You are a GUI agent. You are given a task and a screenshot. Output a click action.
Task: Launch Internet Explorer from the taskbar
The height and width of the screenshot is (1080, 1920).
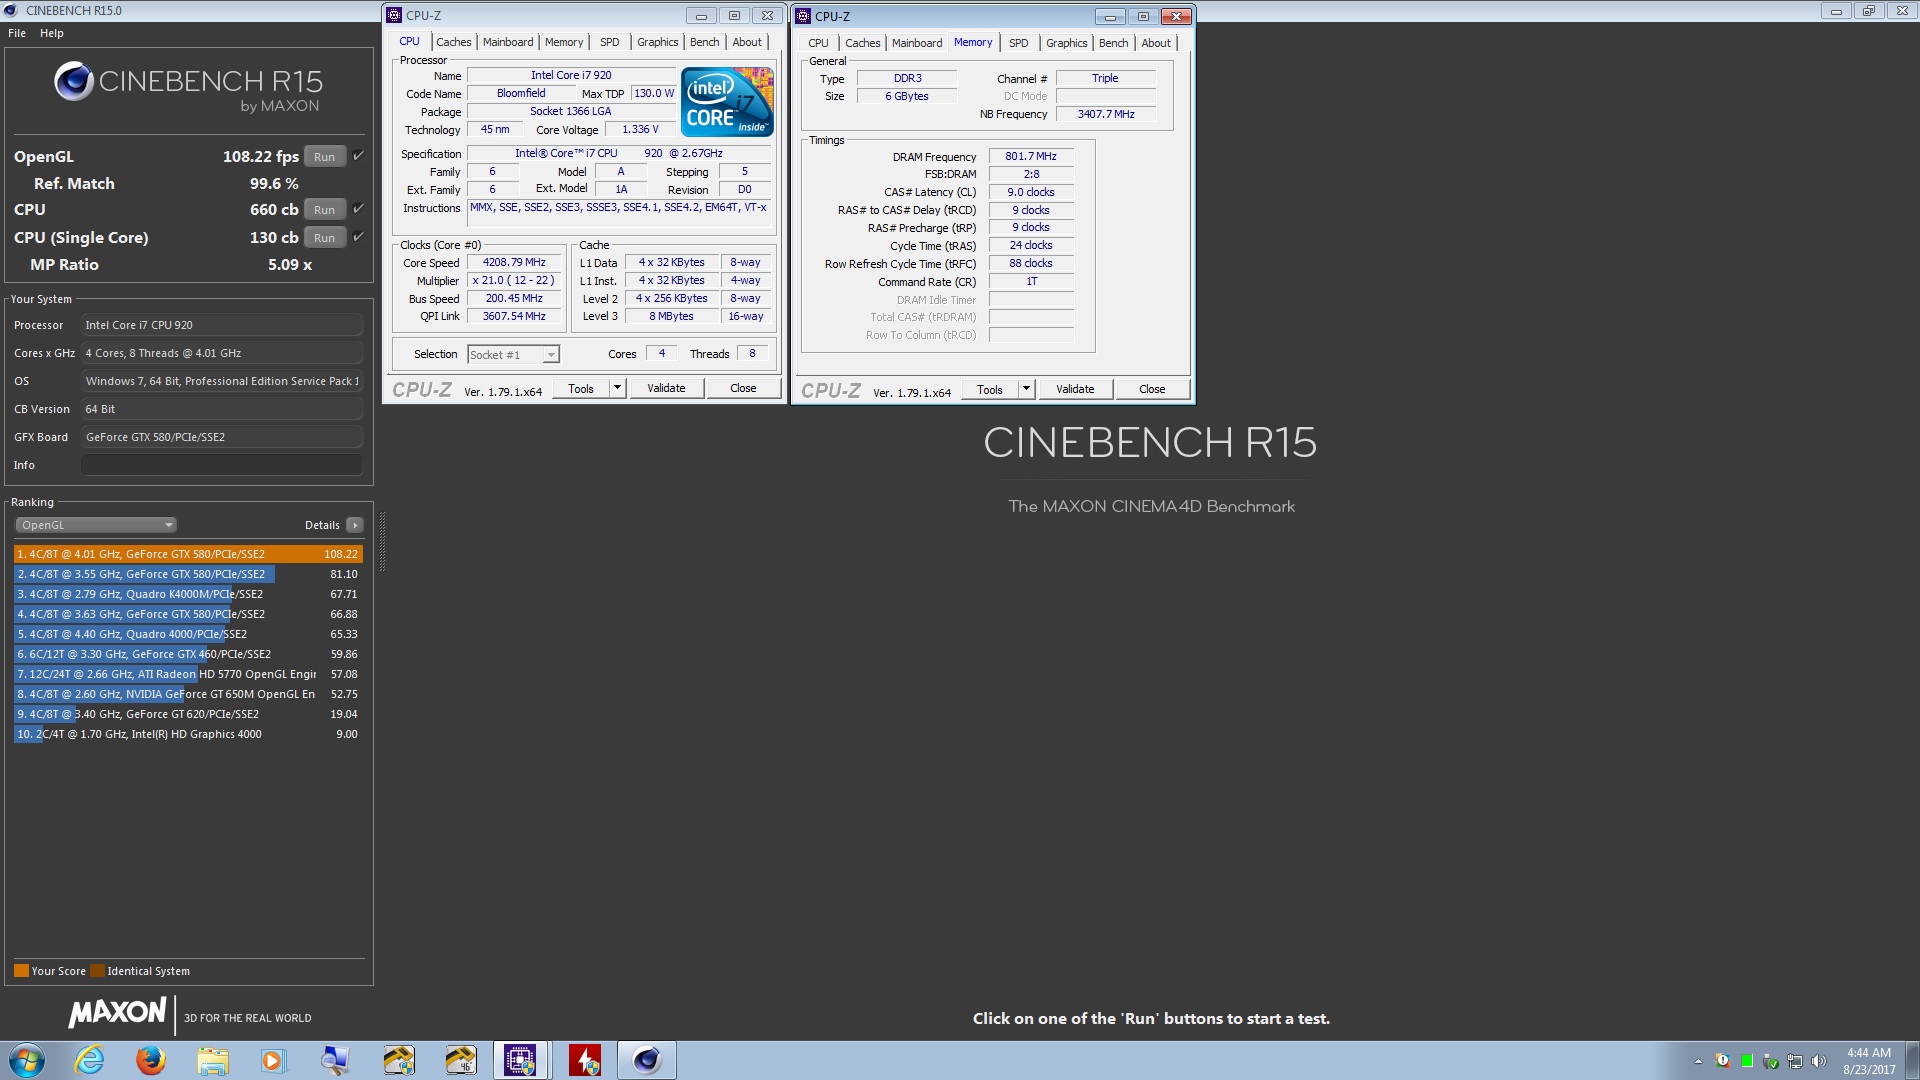[x=90, y=1060]
